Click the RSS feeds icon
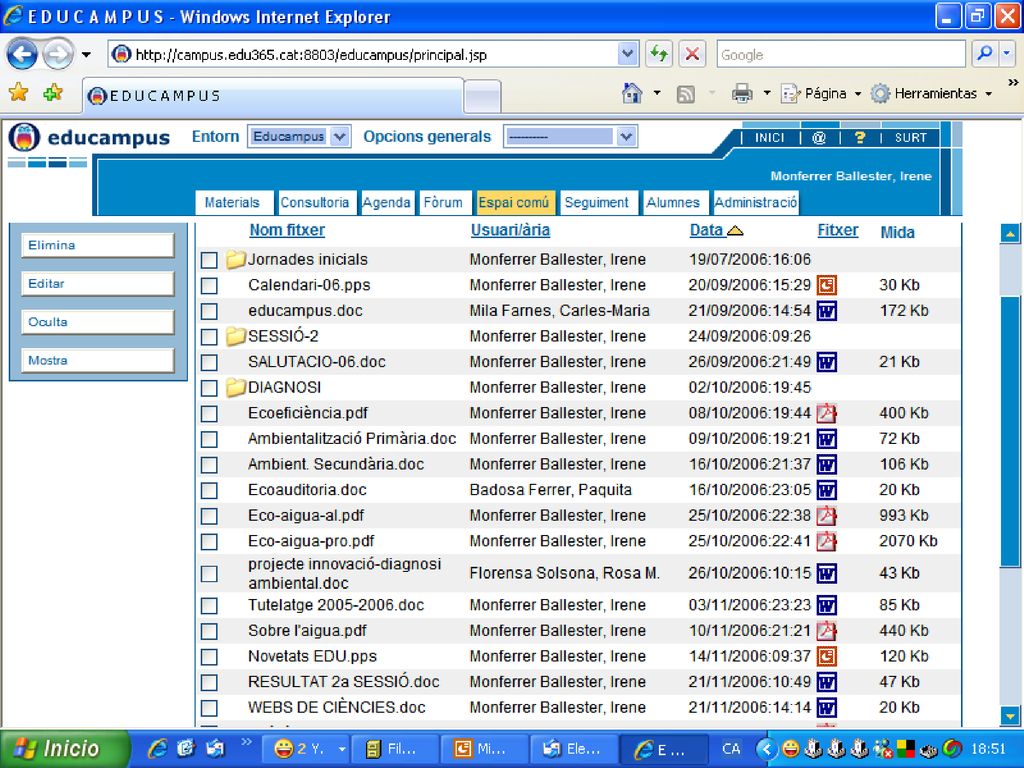 (x=686, y=94)
